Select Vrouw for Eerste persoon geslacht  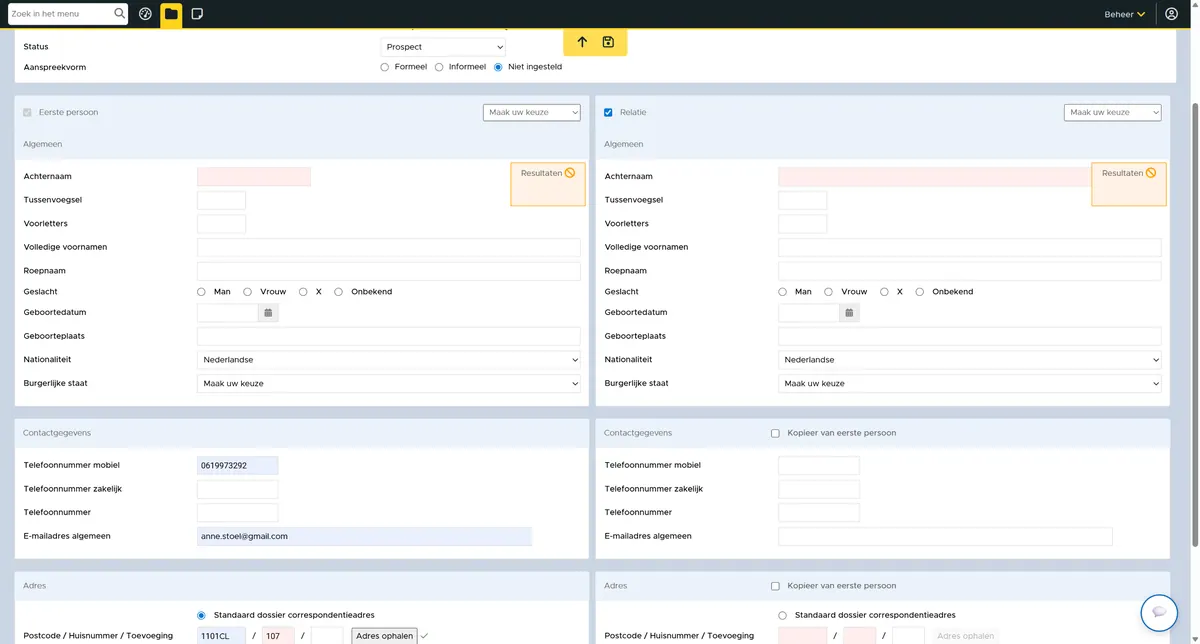coord(247,292)
